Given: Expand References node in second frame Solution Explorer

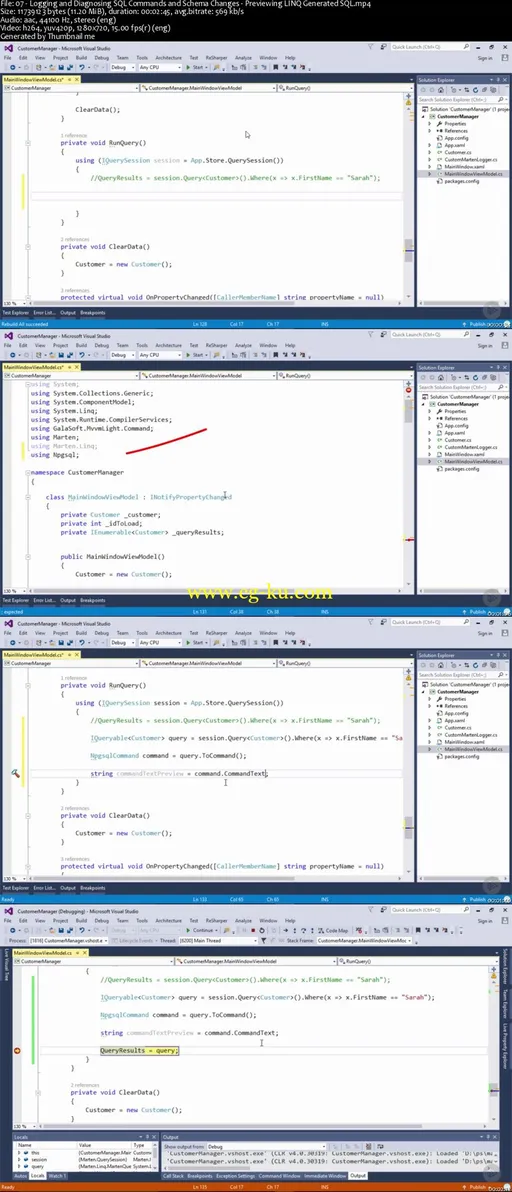Looking at the screenshot, I should [x=429, y=418].
